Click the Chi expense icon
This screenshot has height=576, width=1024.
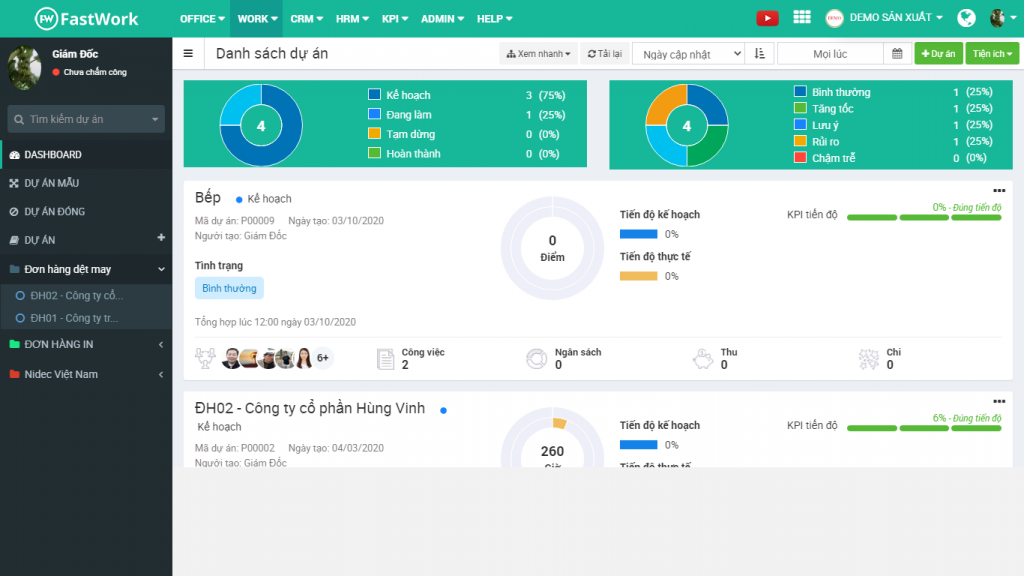point(869,359)
